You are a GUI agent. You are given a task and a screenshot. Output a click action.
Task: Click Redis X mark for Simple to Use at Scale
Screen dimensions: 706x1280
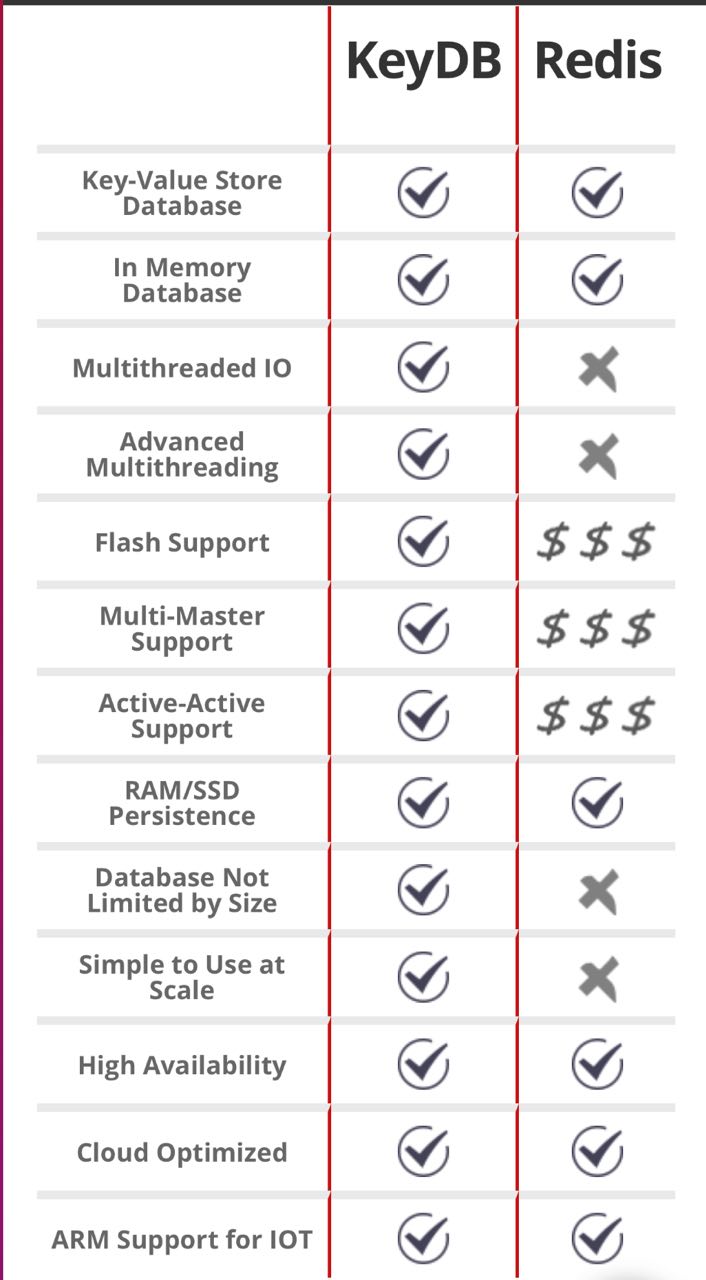pos(598,978)
